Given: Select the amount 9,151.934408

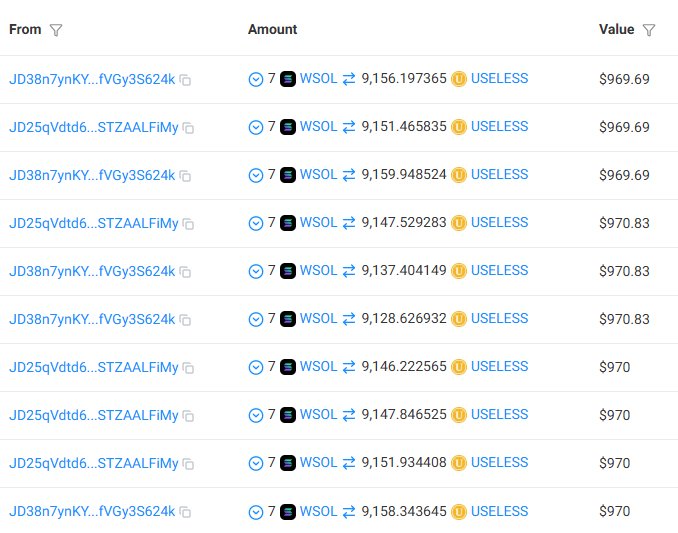Looking at the screenshot, I should (404, 463).
